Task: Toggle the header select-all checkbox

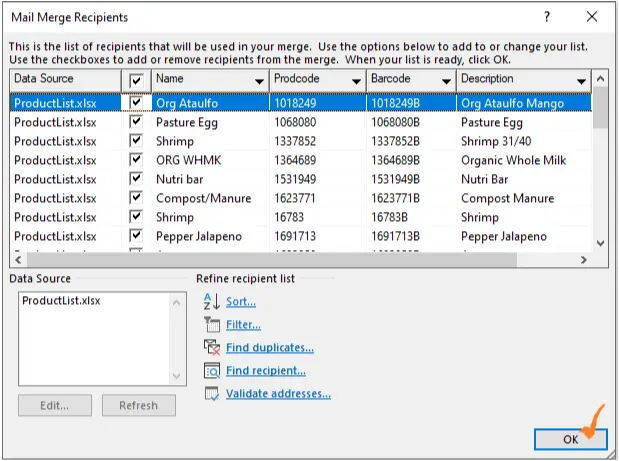Action: (x=136, y=81)
